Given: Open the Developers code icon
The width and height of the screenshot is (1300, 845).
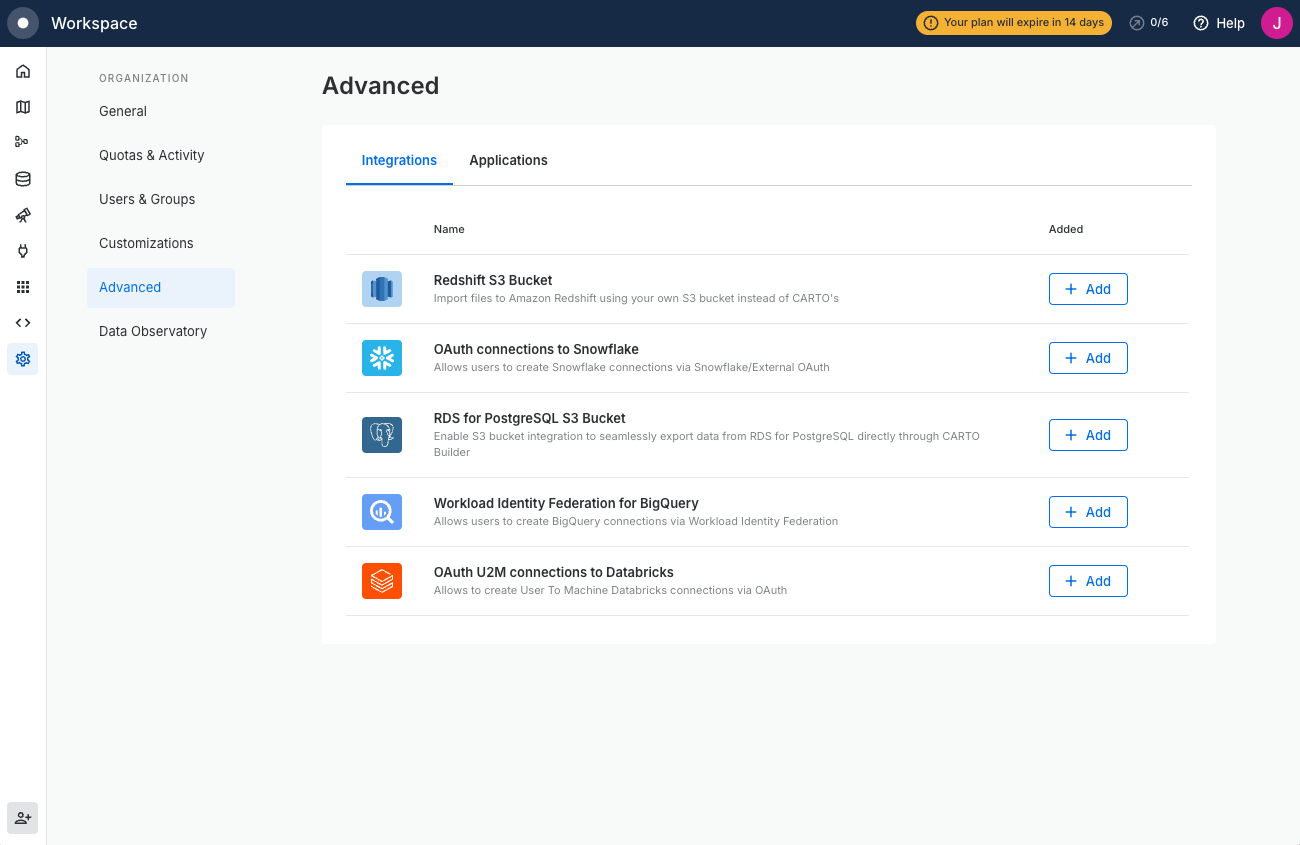Looking at the screenshot, I should [23, 323].
